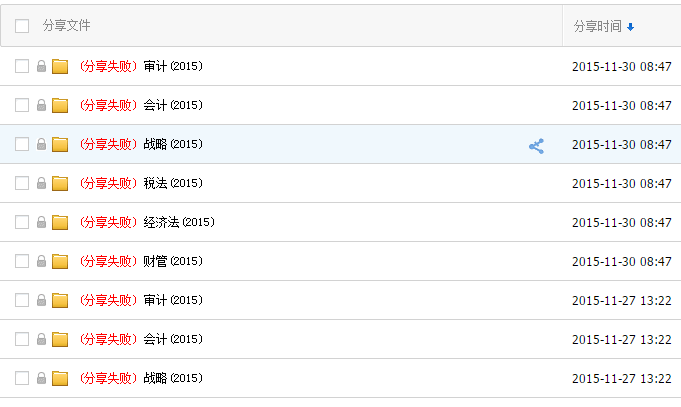
Task: Check the box for 税法 (2015)
Action: [x=22, y=183]
